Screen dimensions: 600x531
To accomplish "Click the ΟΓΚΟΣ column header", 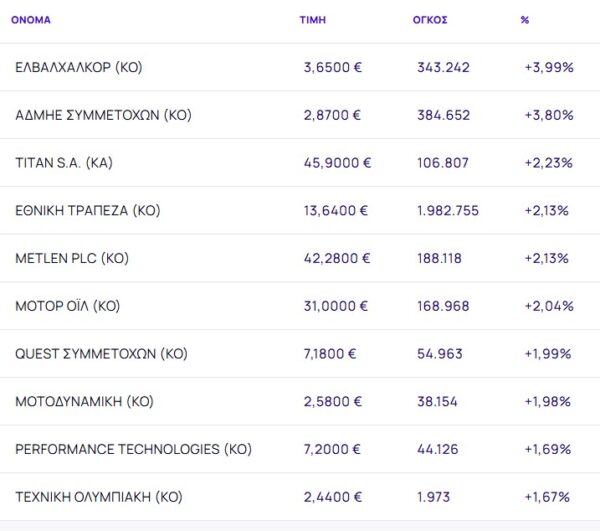I will pyautogui.click(x=430, y=20).
